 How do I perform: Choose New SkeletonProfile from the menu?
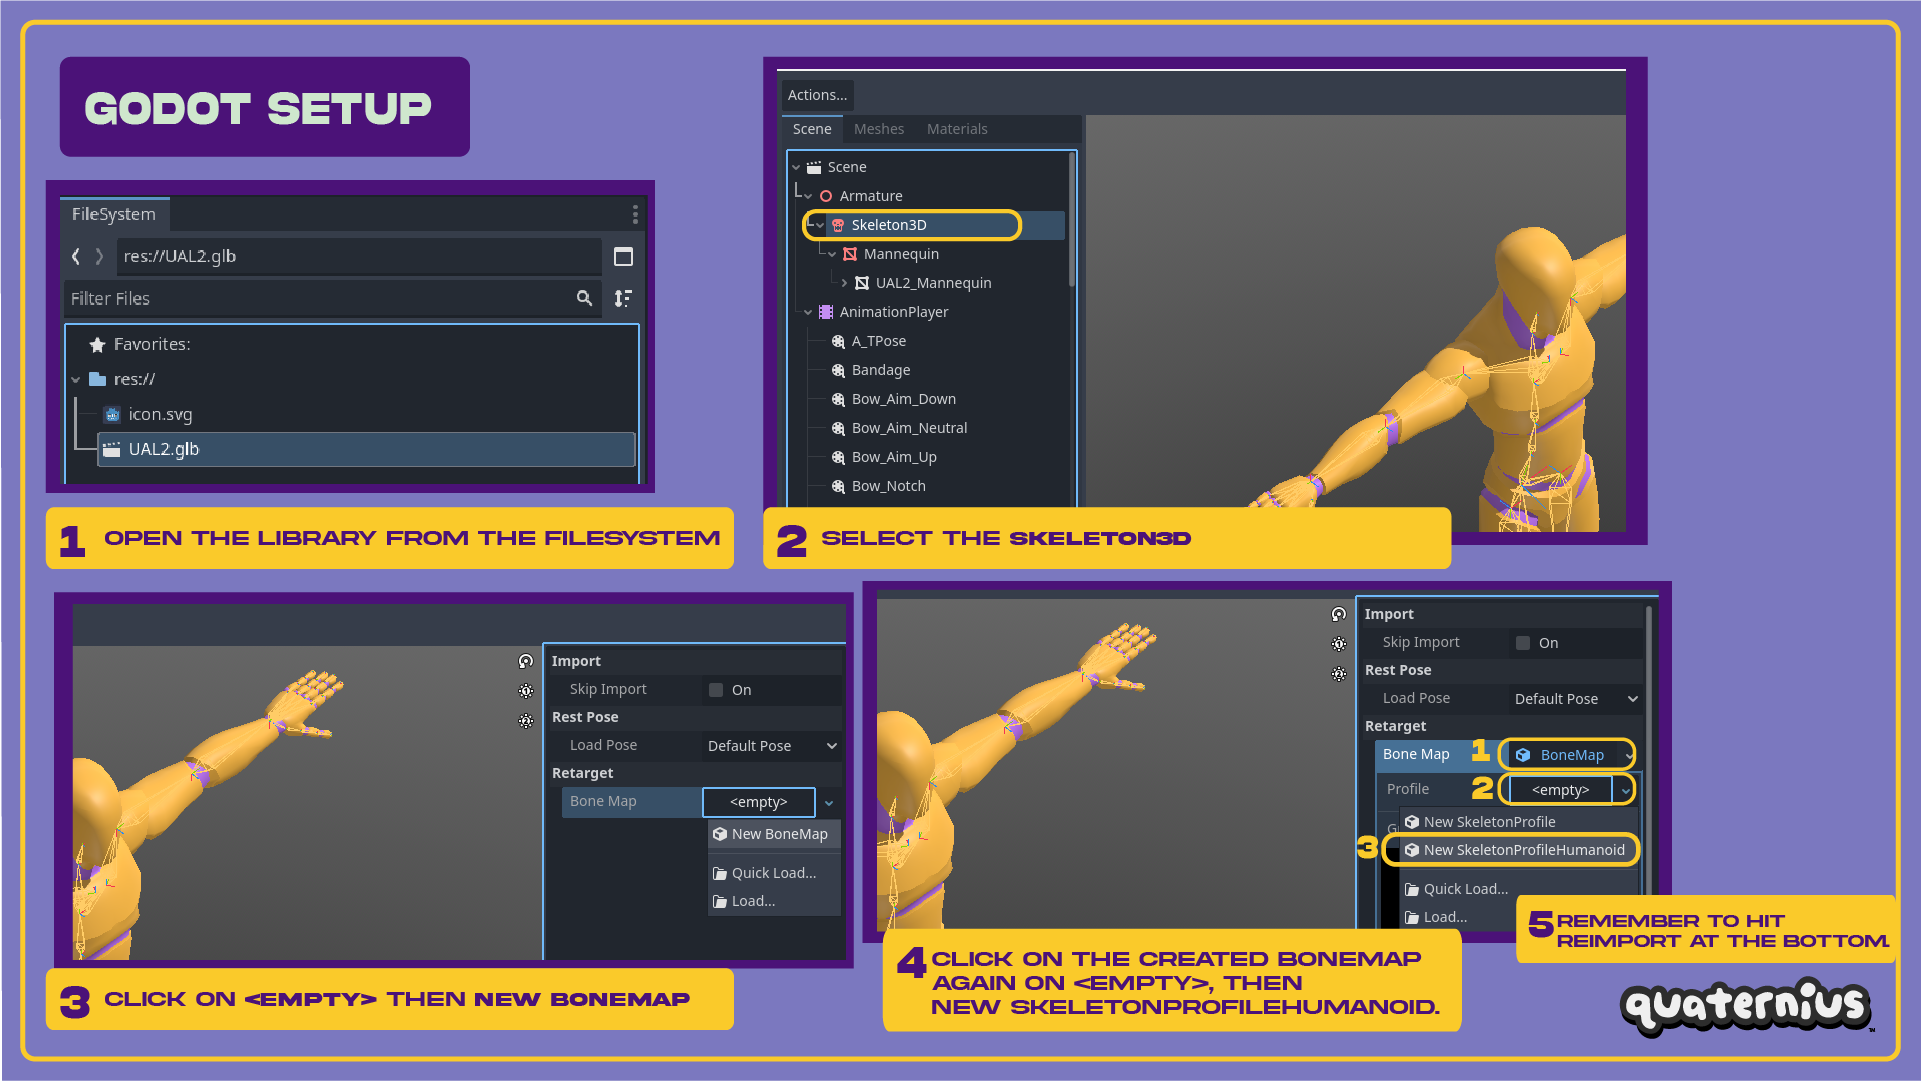[x=1518, y=822]
